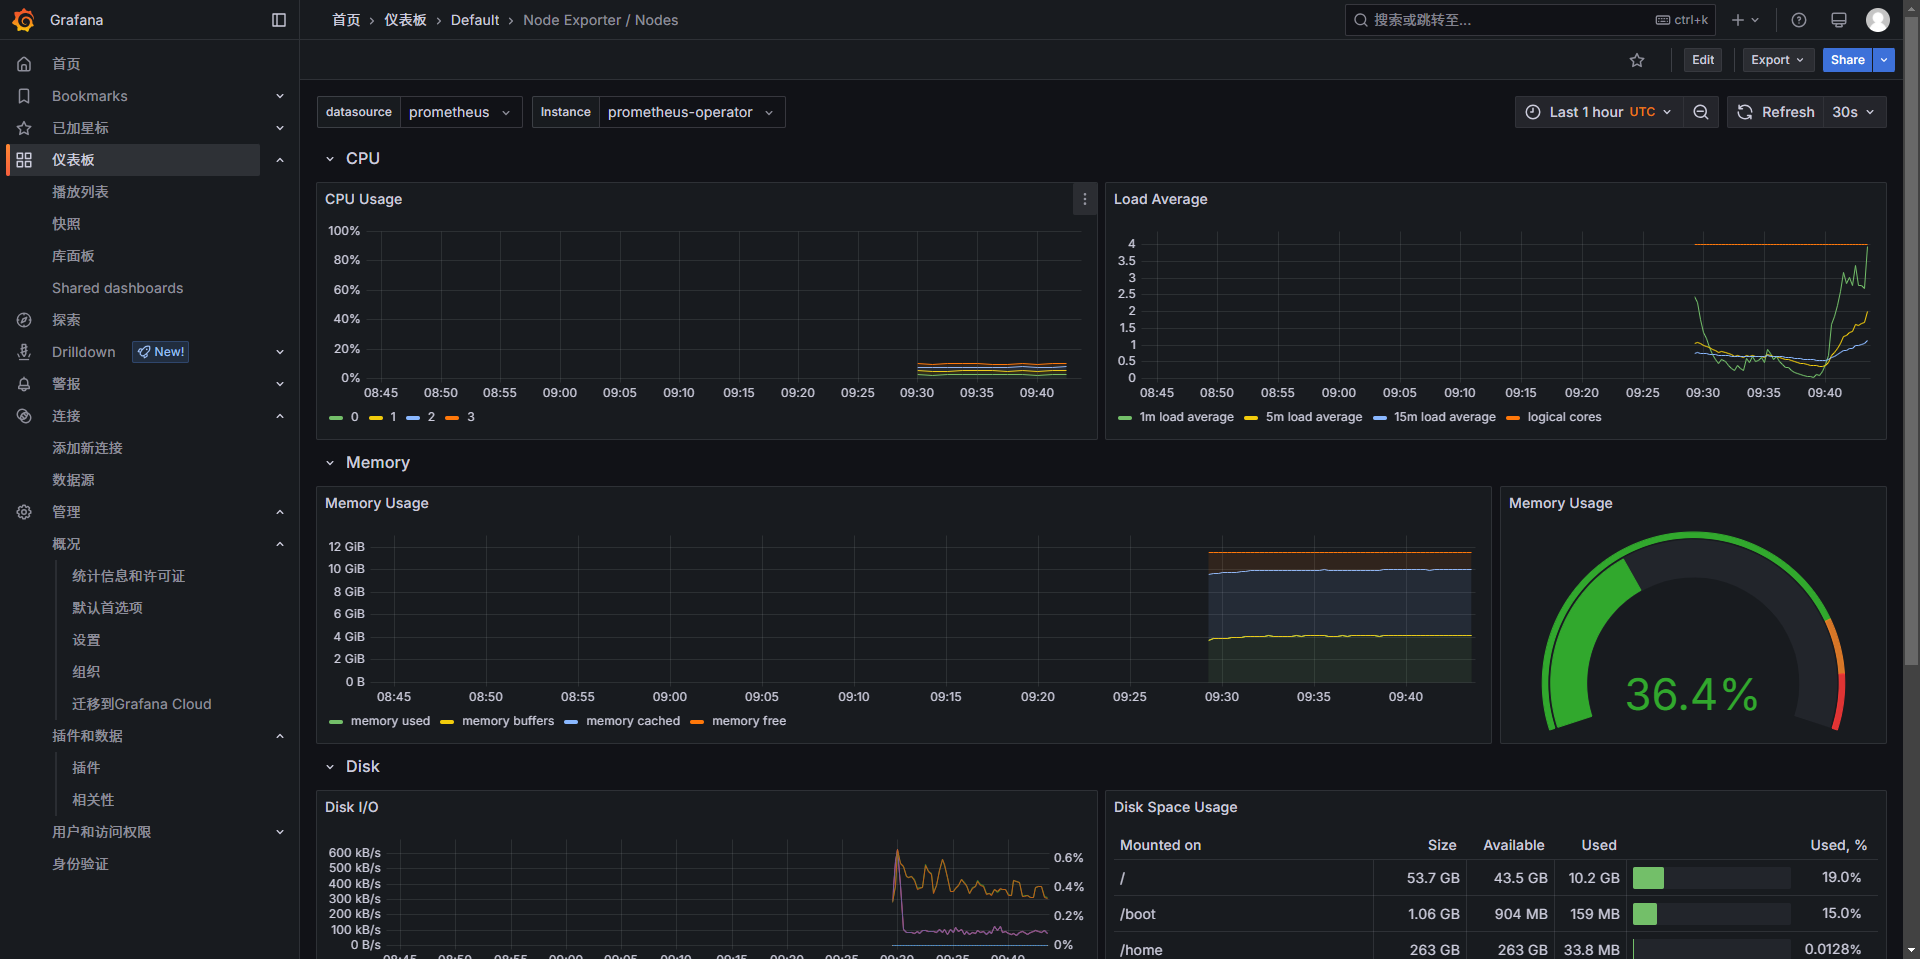Open the datasource prometheus dropdown

coord(461,112)
